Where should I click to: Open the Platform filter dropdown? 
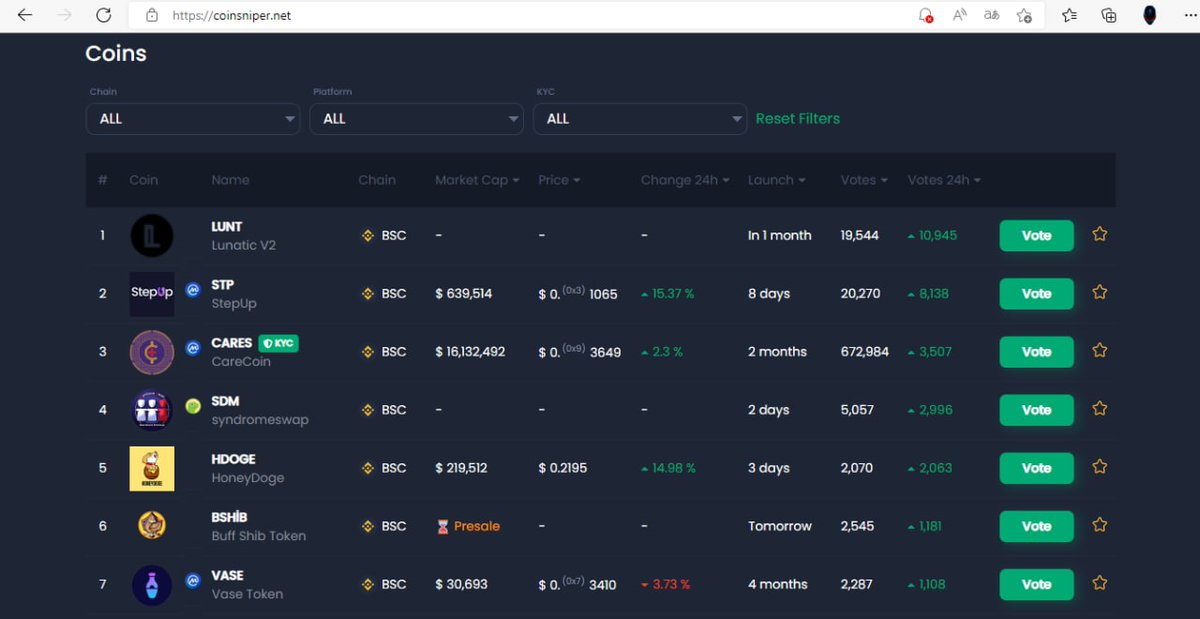417,119
